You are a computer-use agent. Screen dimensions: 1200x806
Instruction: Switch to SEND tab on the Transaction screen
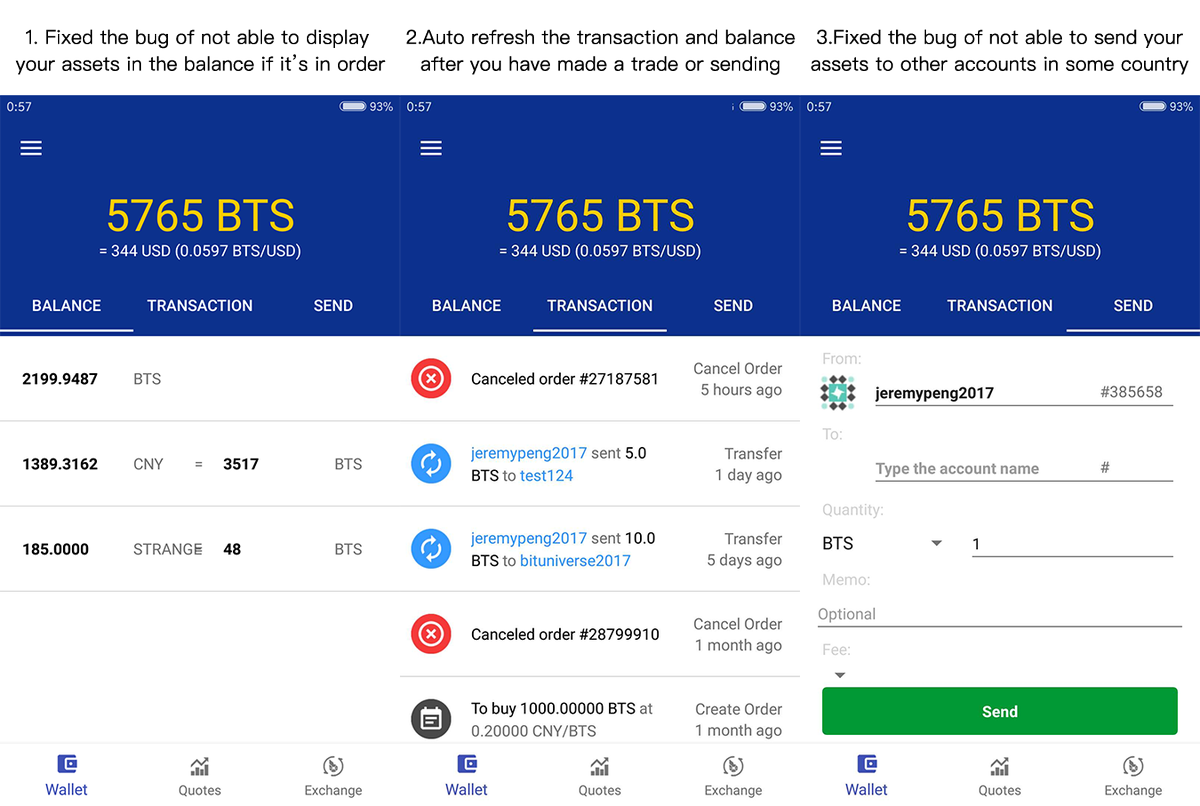[x=733, y=306]
